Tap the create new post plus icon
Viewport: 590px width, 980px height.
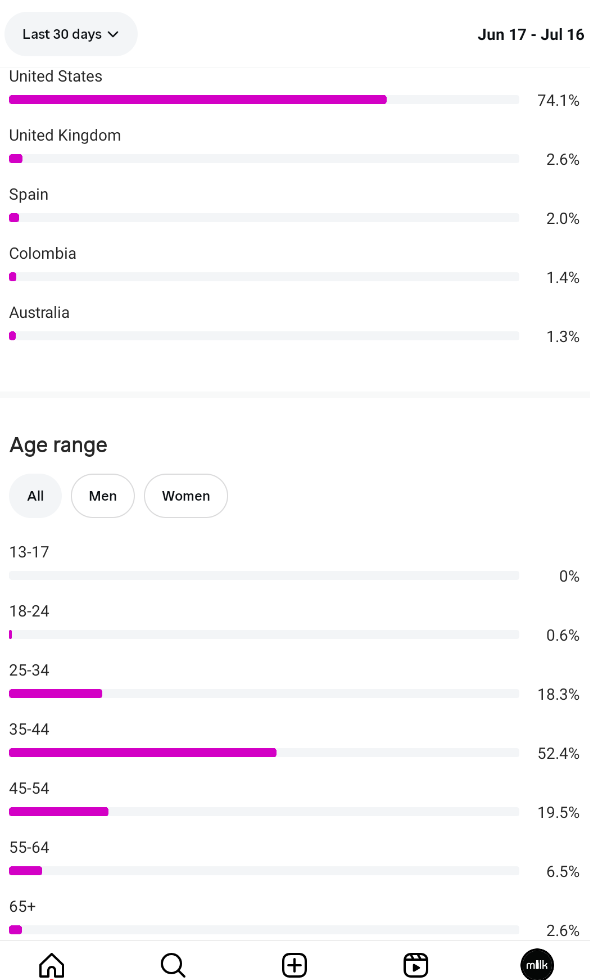tap(294, 964)
